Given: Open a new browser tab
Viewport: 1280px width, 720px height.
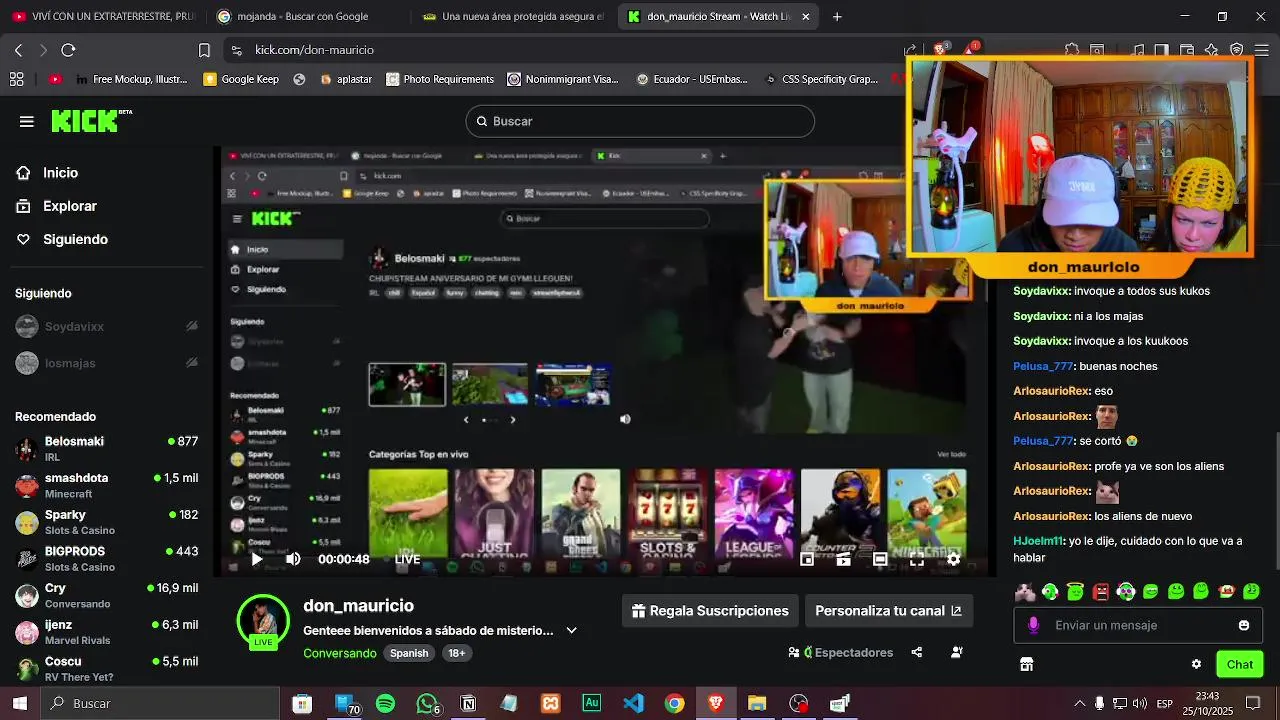Looking at the screenshot, I should coord(837,16).
